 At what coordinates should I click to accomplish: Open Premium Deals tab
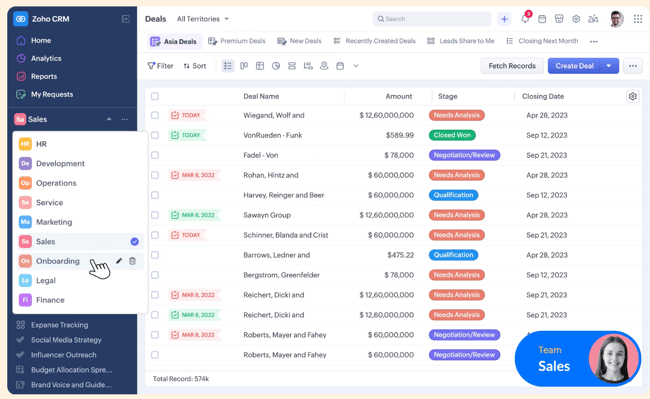(237, 41)
